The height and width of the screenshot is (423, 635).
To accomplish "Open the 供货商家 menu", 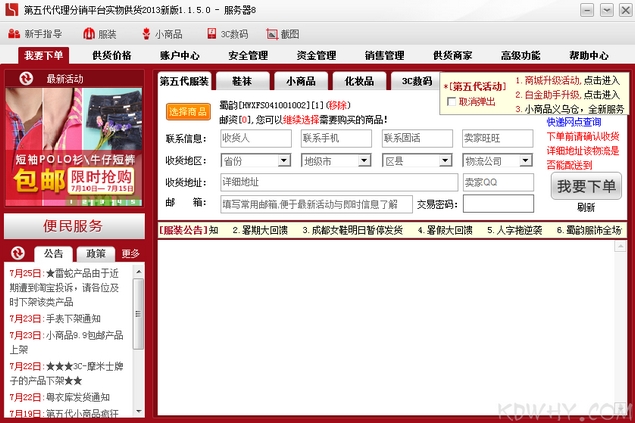I will 452,55.
